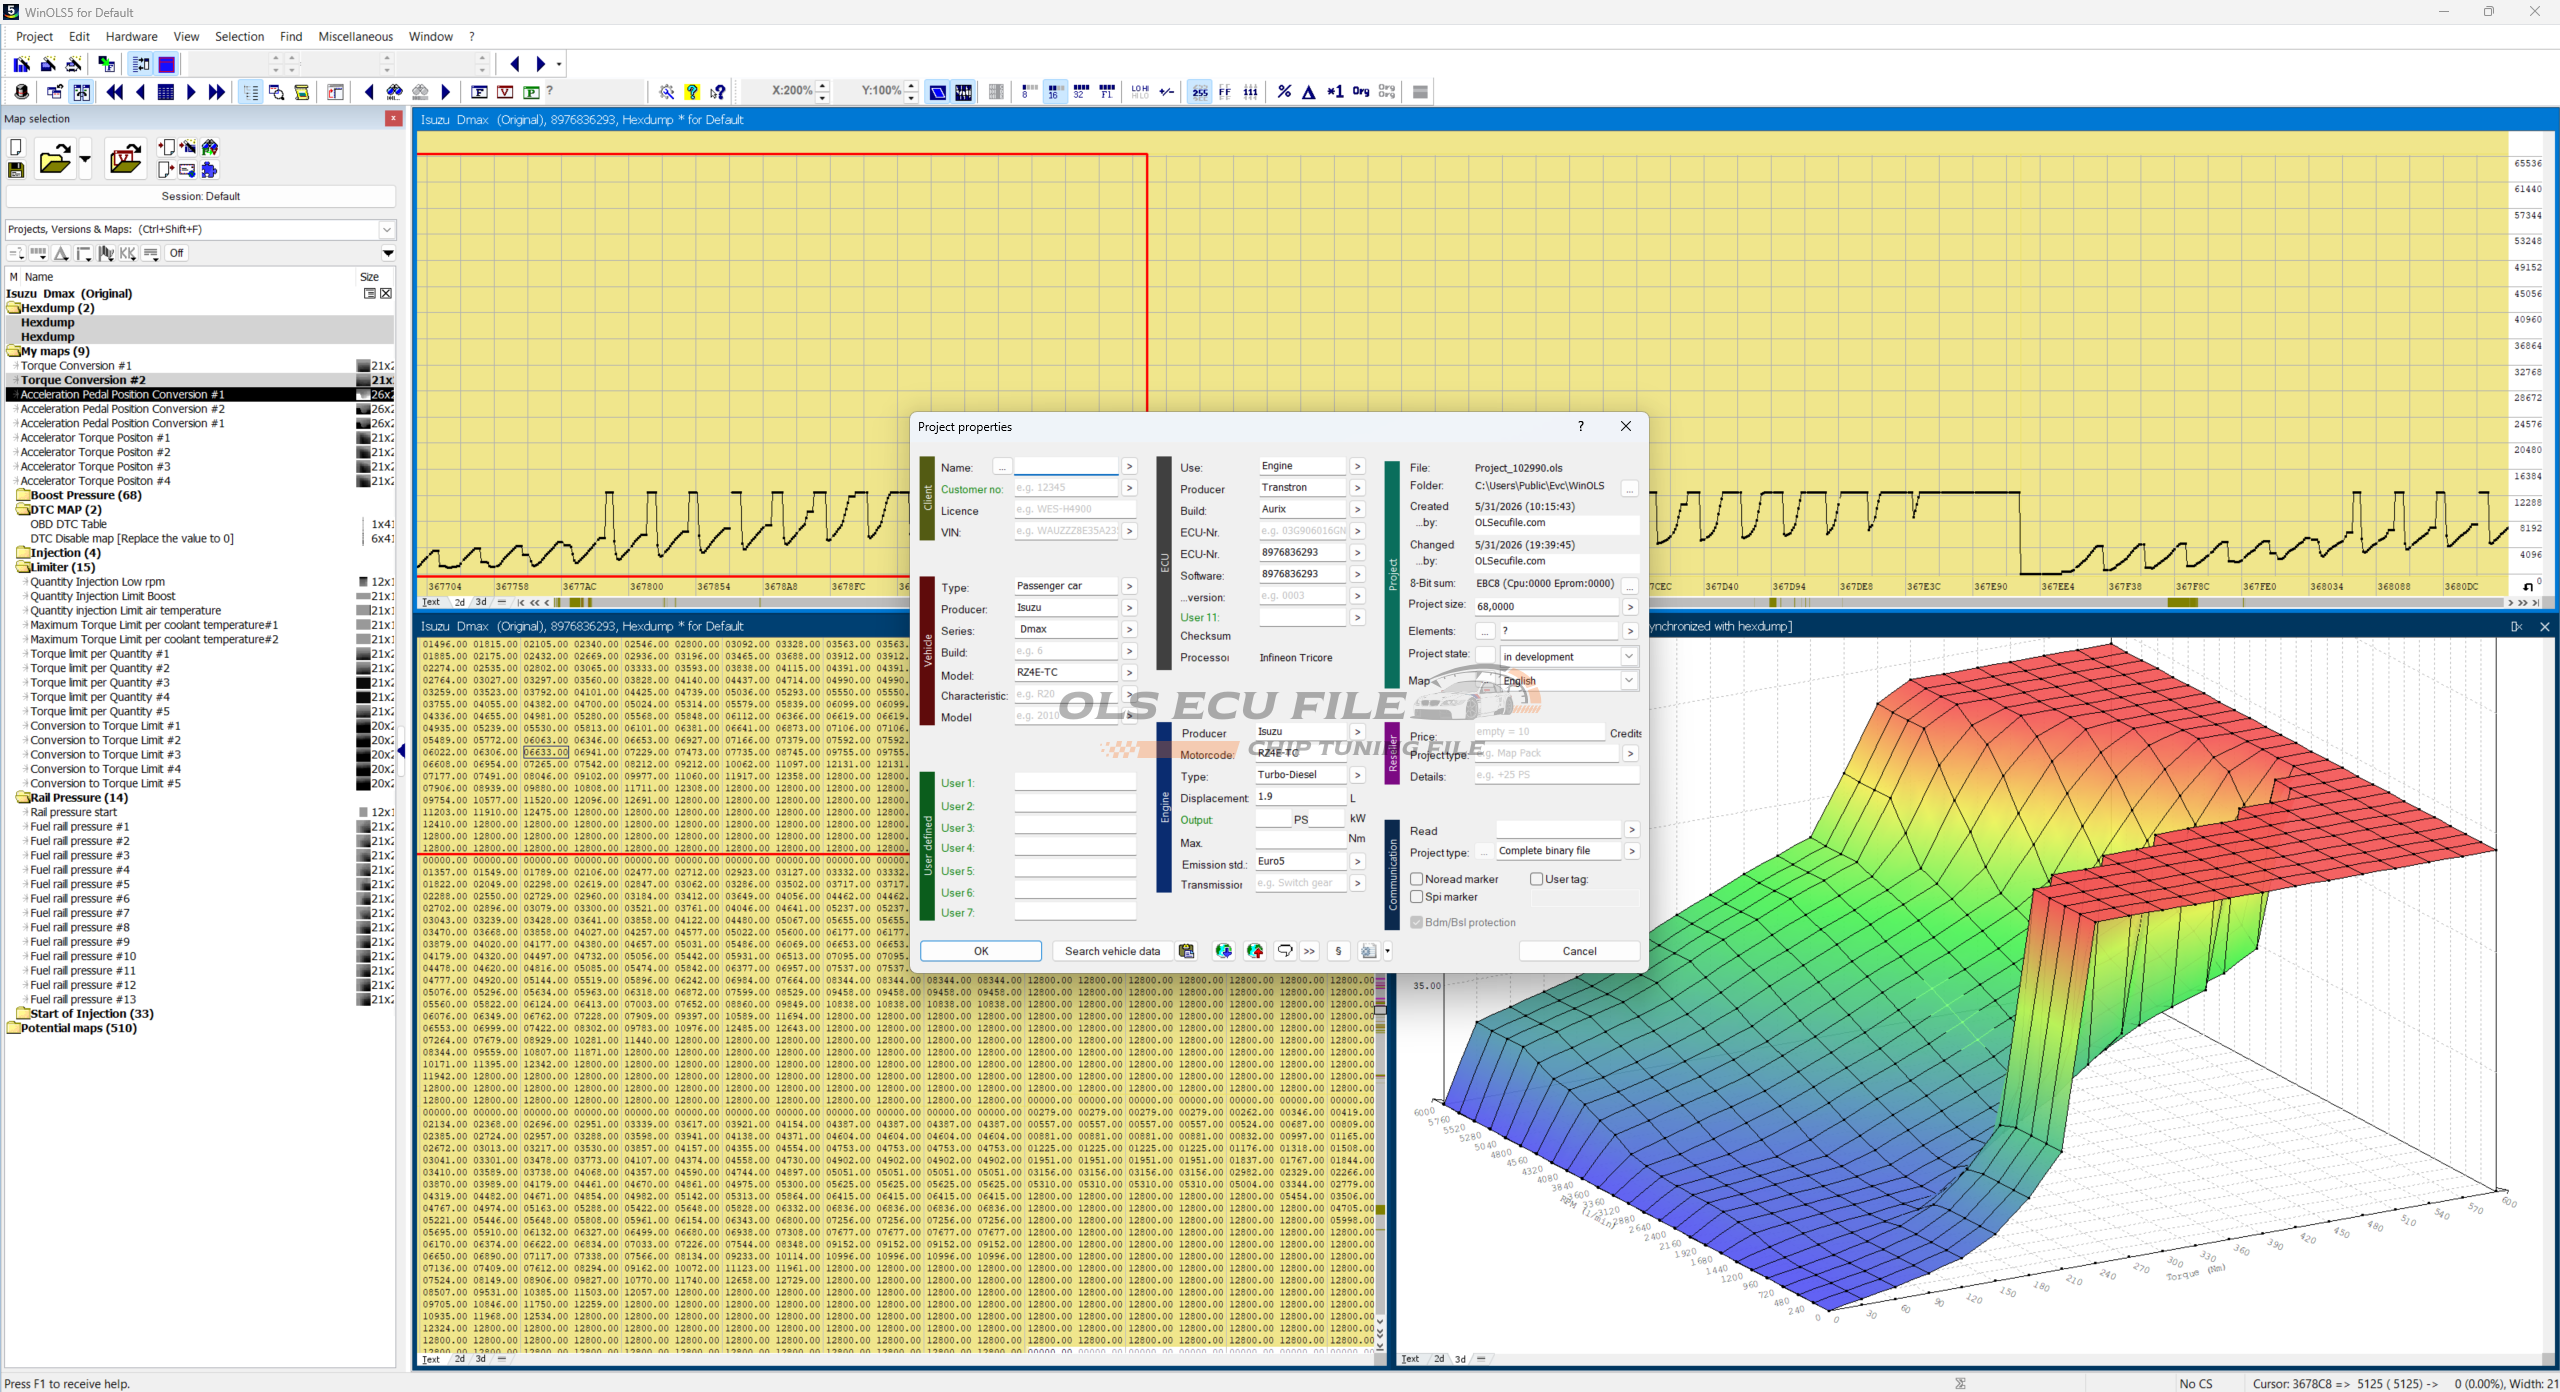
Task: Click the blue puzzle piece plugin icon
Action: click(210, 170)
